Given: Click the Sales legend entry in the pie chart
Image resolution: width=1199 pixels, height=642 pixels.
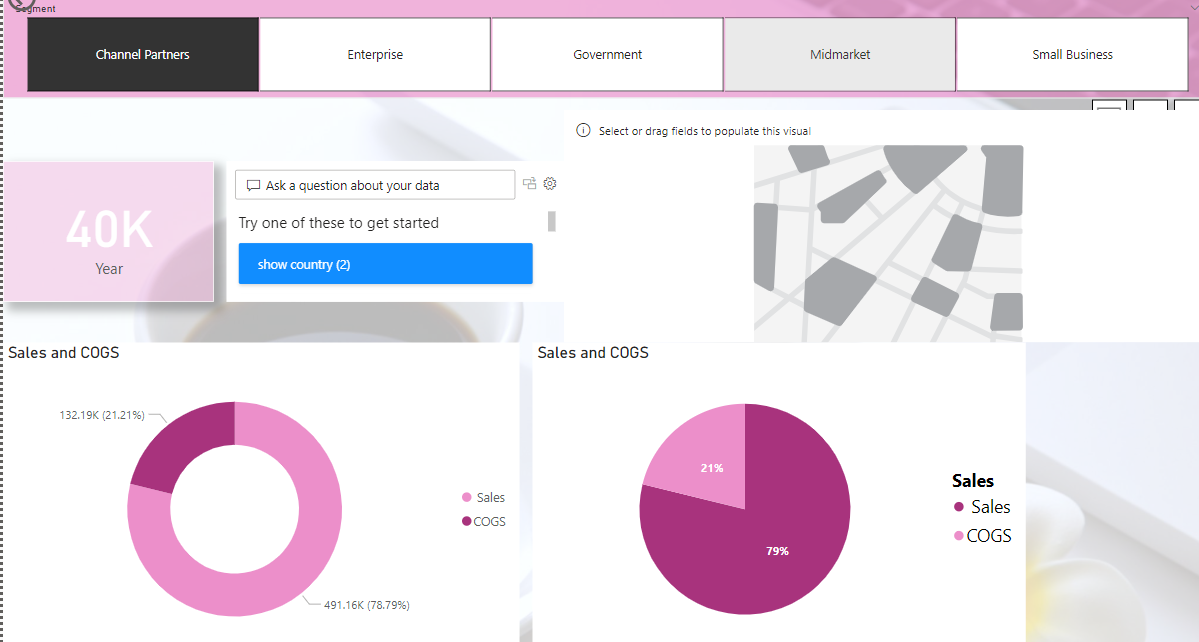Looking at the screenshot, I should point(983,507).
